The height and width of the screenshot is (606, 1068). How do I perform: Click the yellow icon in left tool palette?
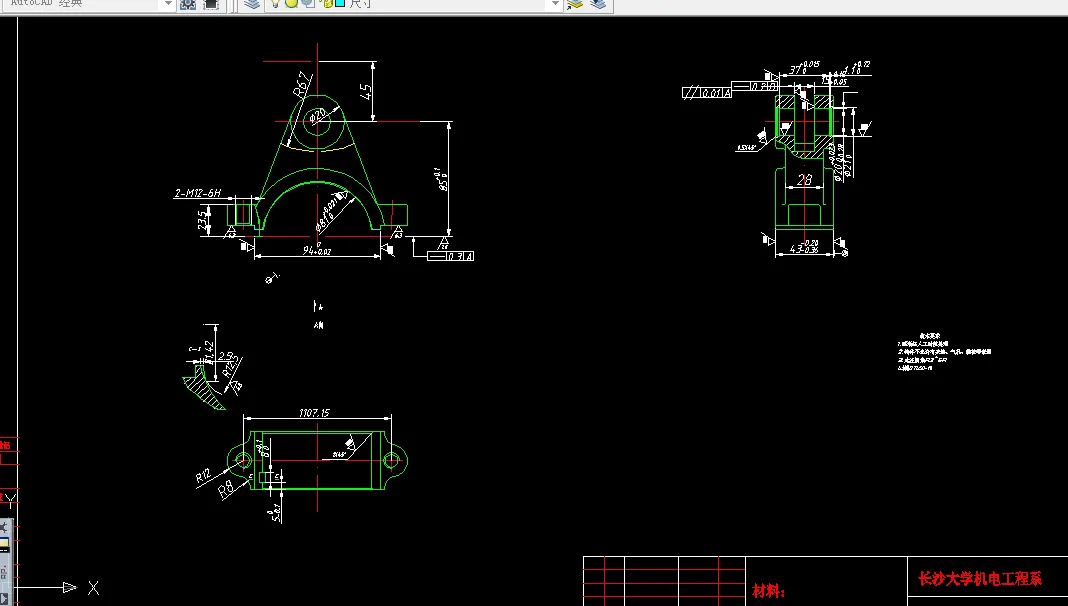point(4,543)
